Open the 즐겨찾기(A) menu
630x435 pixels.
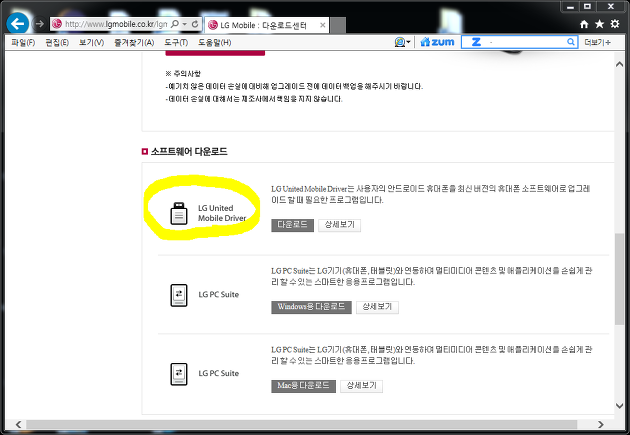click(134, 43)
